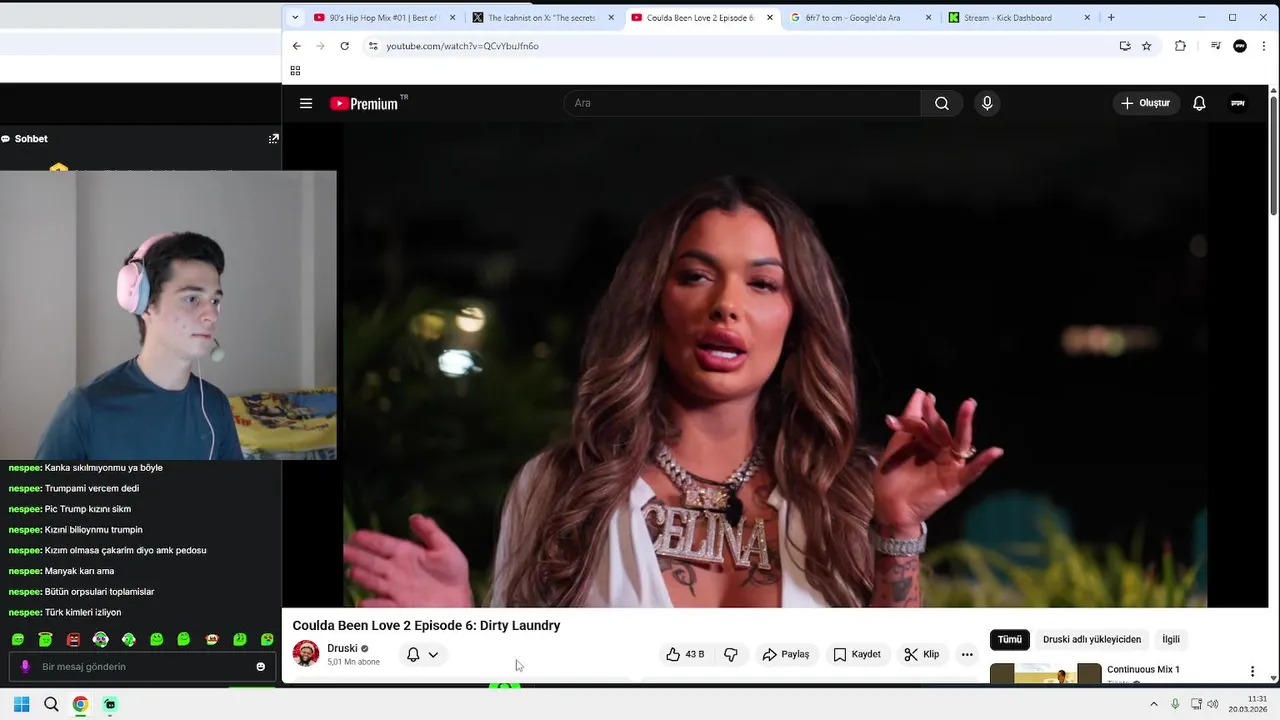The width and height of the screenshot is (1280, 720).
Task: Open Chrome three-dot menu
Action: 1264,46
